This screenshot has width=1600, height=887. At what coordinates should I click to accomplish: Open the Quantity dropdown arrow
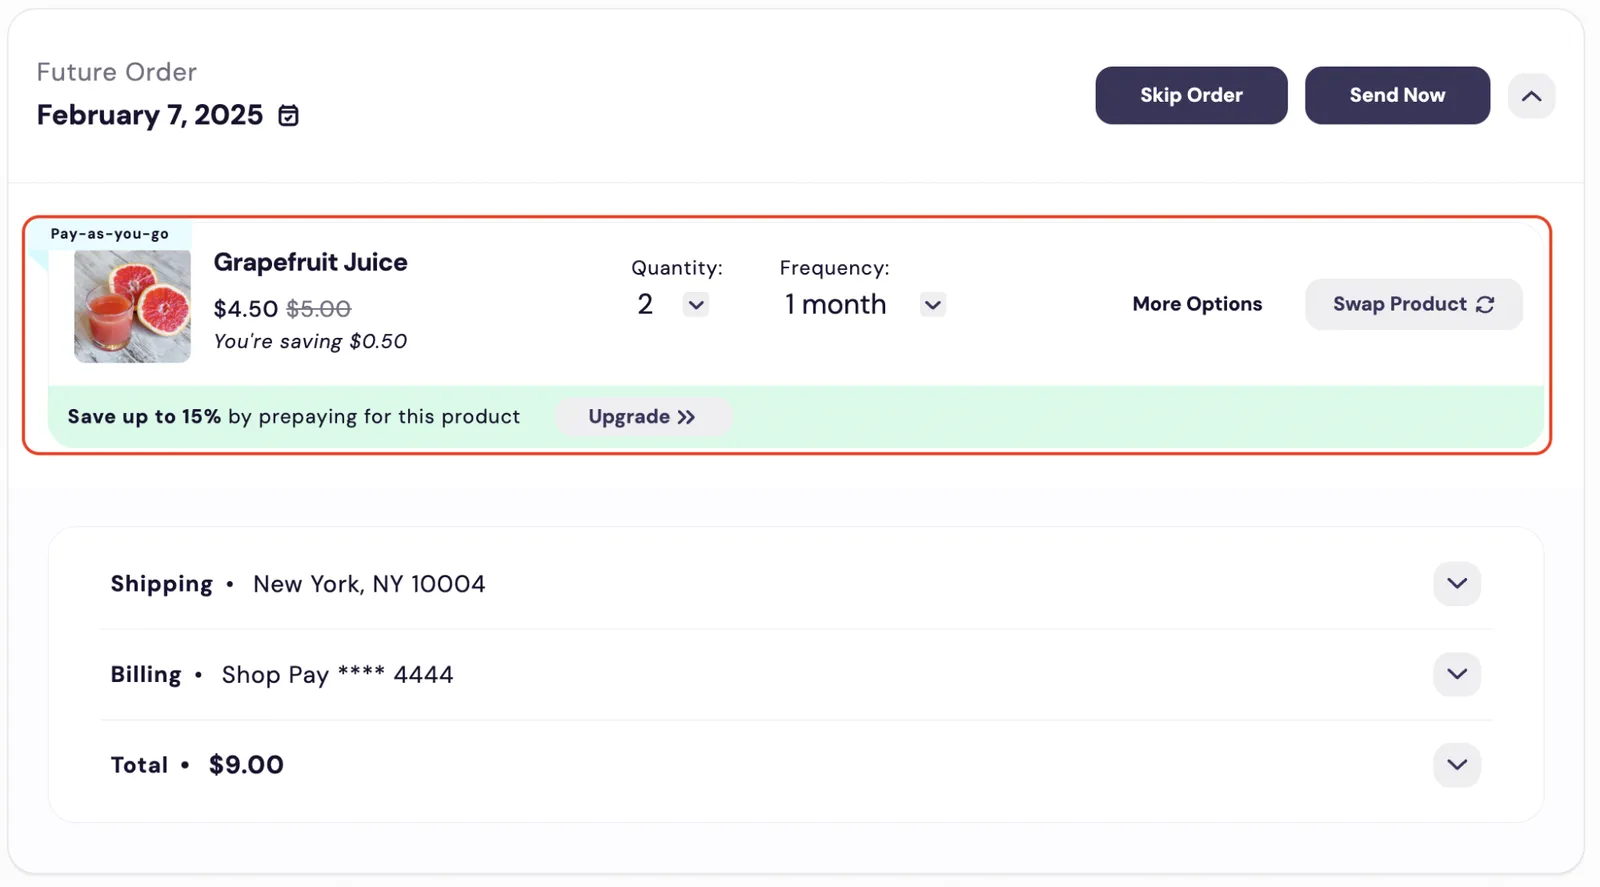(696, 304)
